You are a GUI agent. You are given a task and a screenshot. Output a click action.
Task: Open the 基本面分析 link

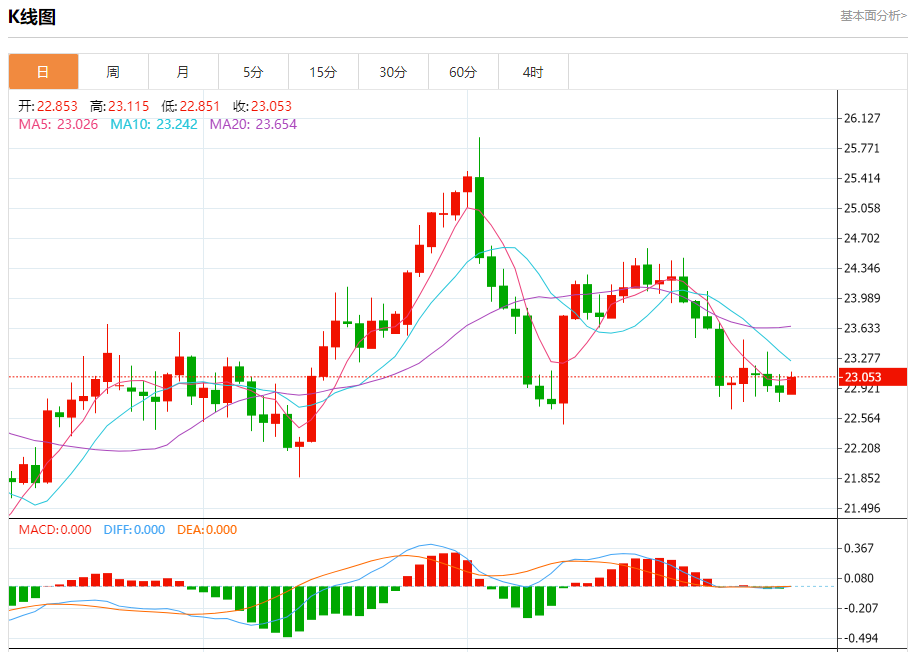(873, 16)
